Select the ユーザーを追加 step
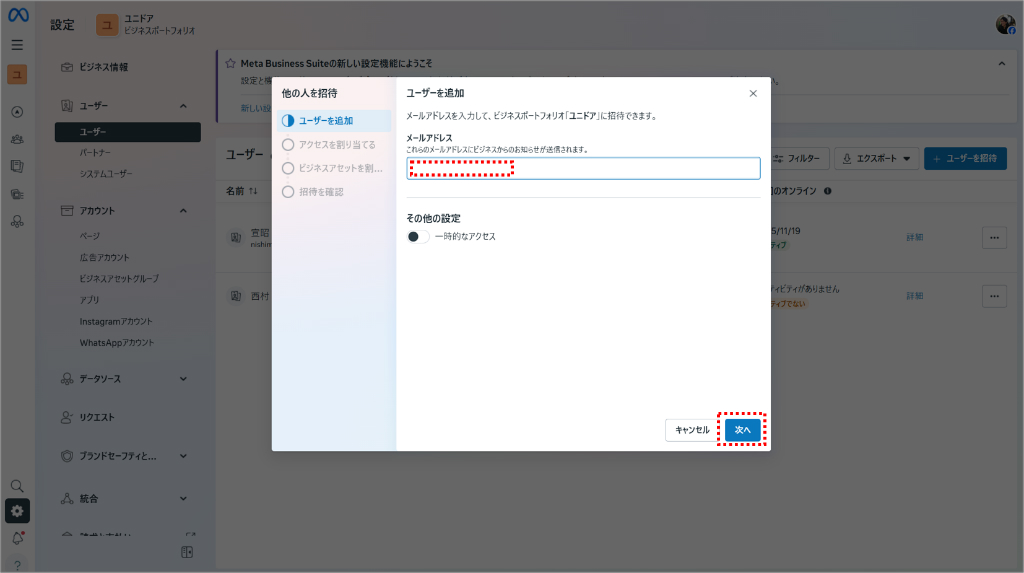Viewport: 1024px width, 573px height. (334, 121)
